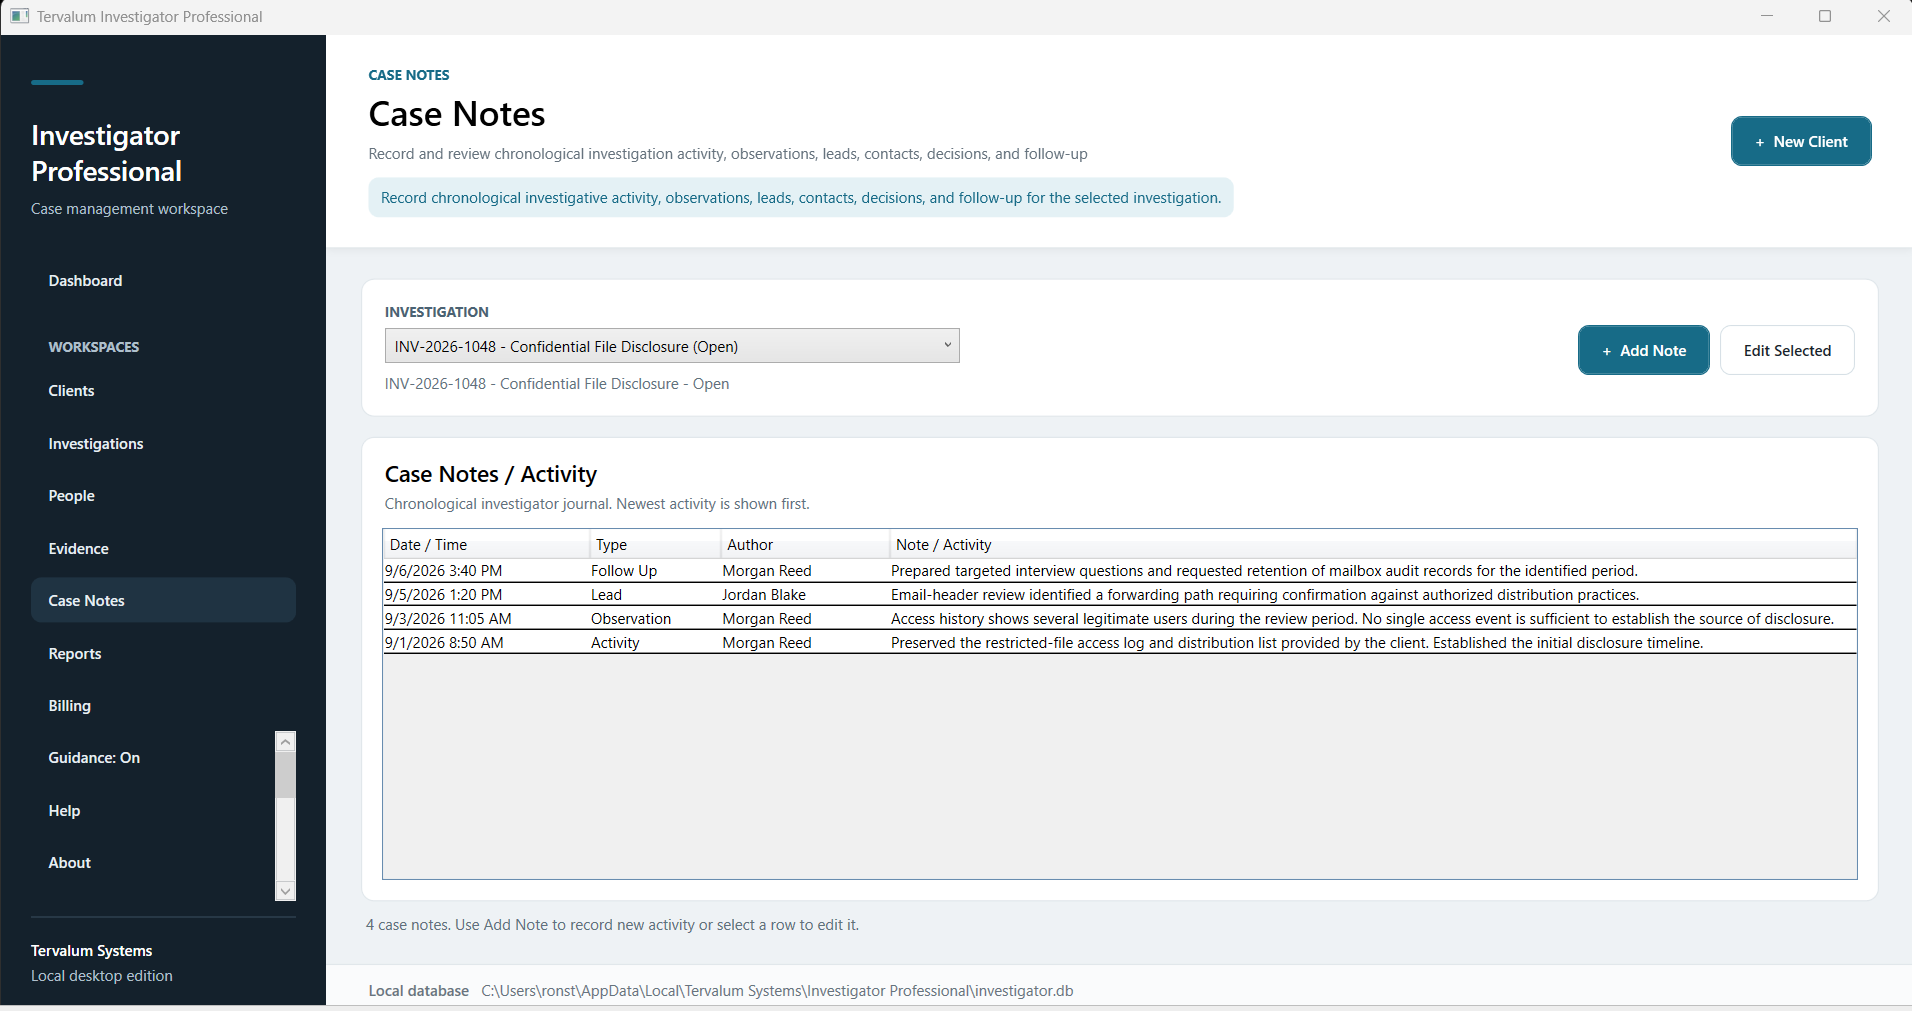This screenshot has height=1011, width=1912.
Task: Open the Dashboard page
Action: click(x=163, y=281)
